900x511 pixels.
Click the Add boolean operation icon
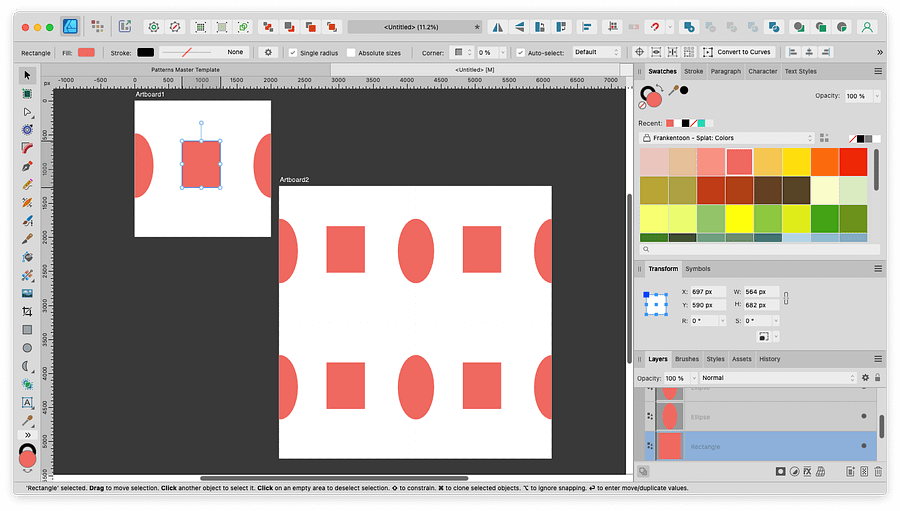[689, 27]
